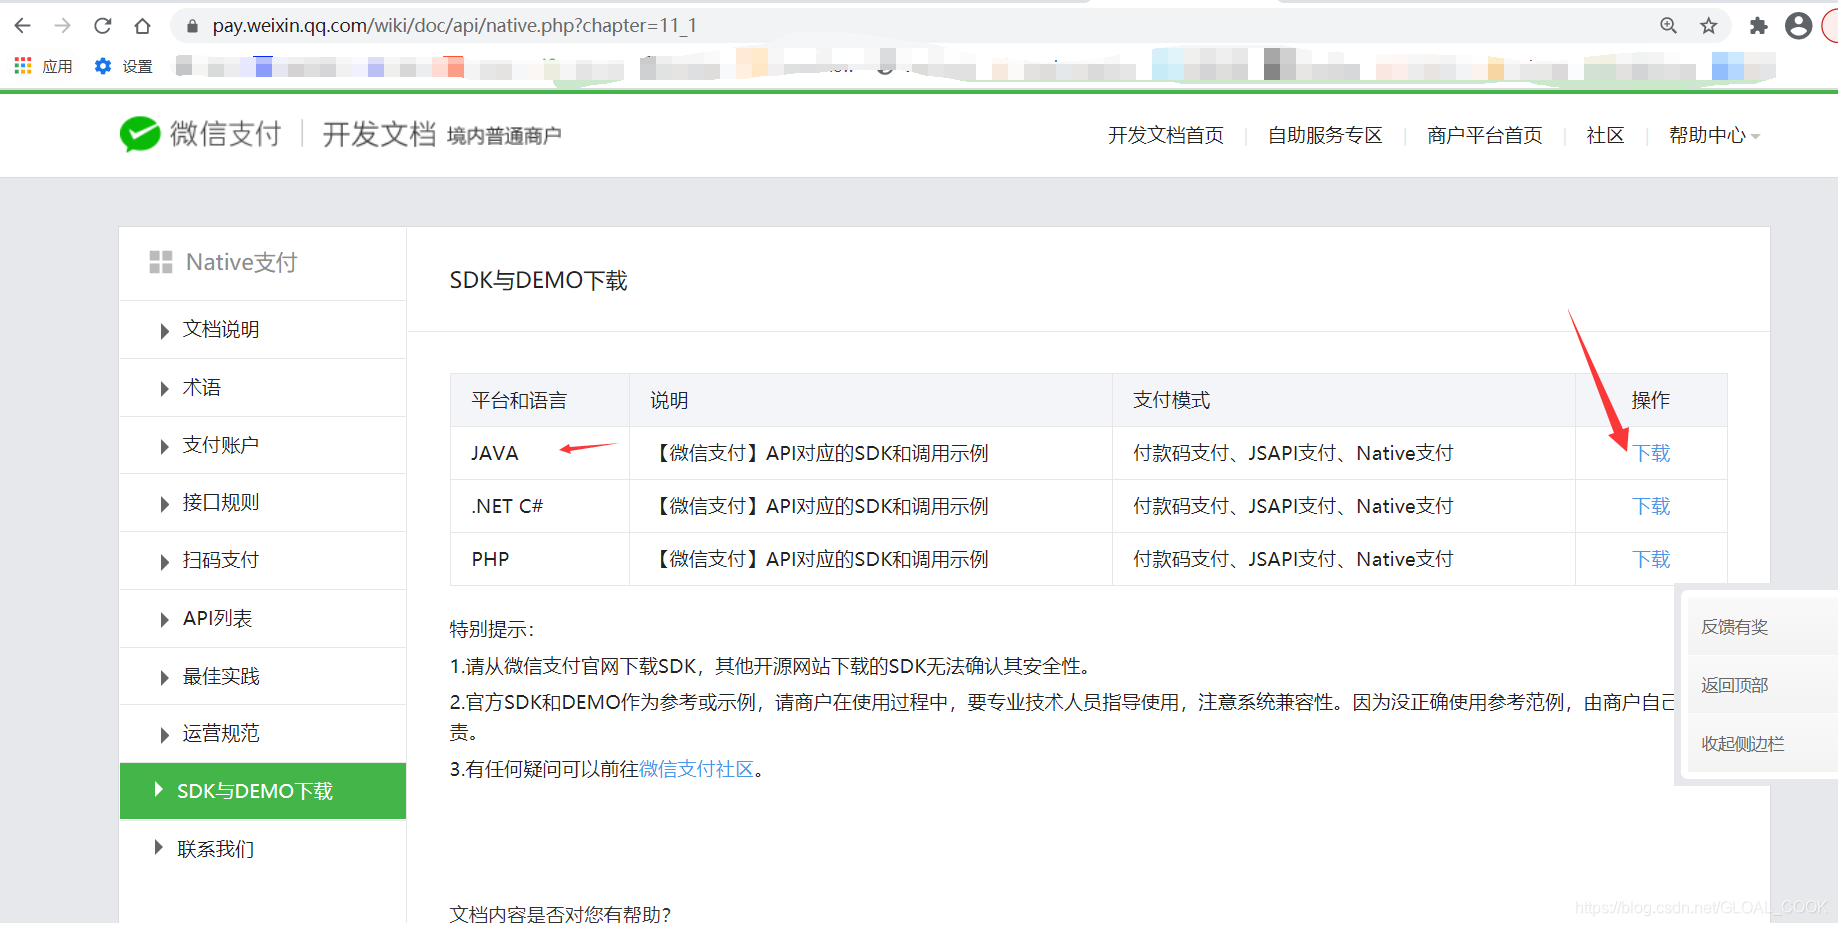Click the Native支付 grid icon
Image resolution: width=1838 pixels, height=926 pixels.
tap(161, 262)
